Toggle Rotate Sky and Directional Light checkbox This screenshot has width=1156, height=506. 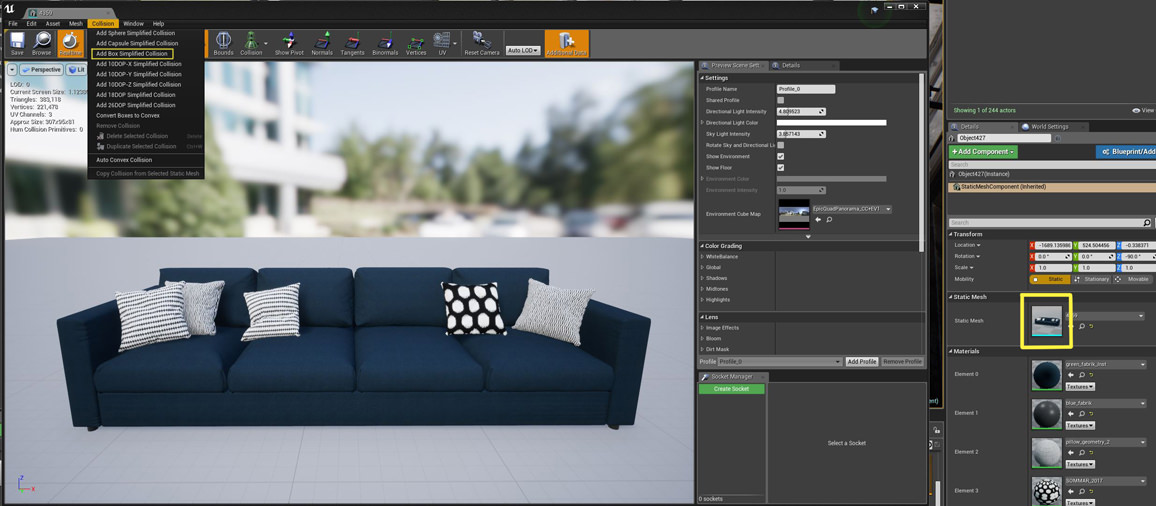[781, 145]
